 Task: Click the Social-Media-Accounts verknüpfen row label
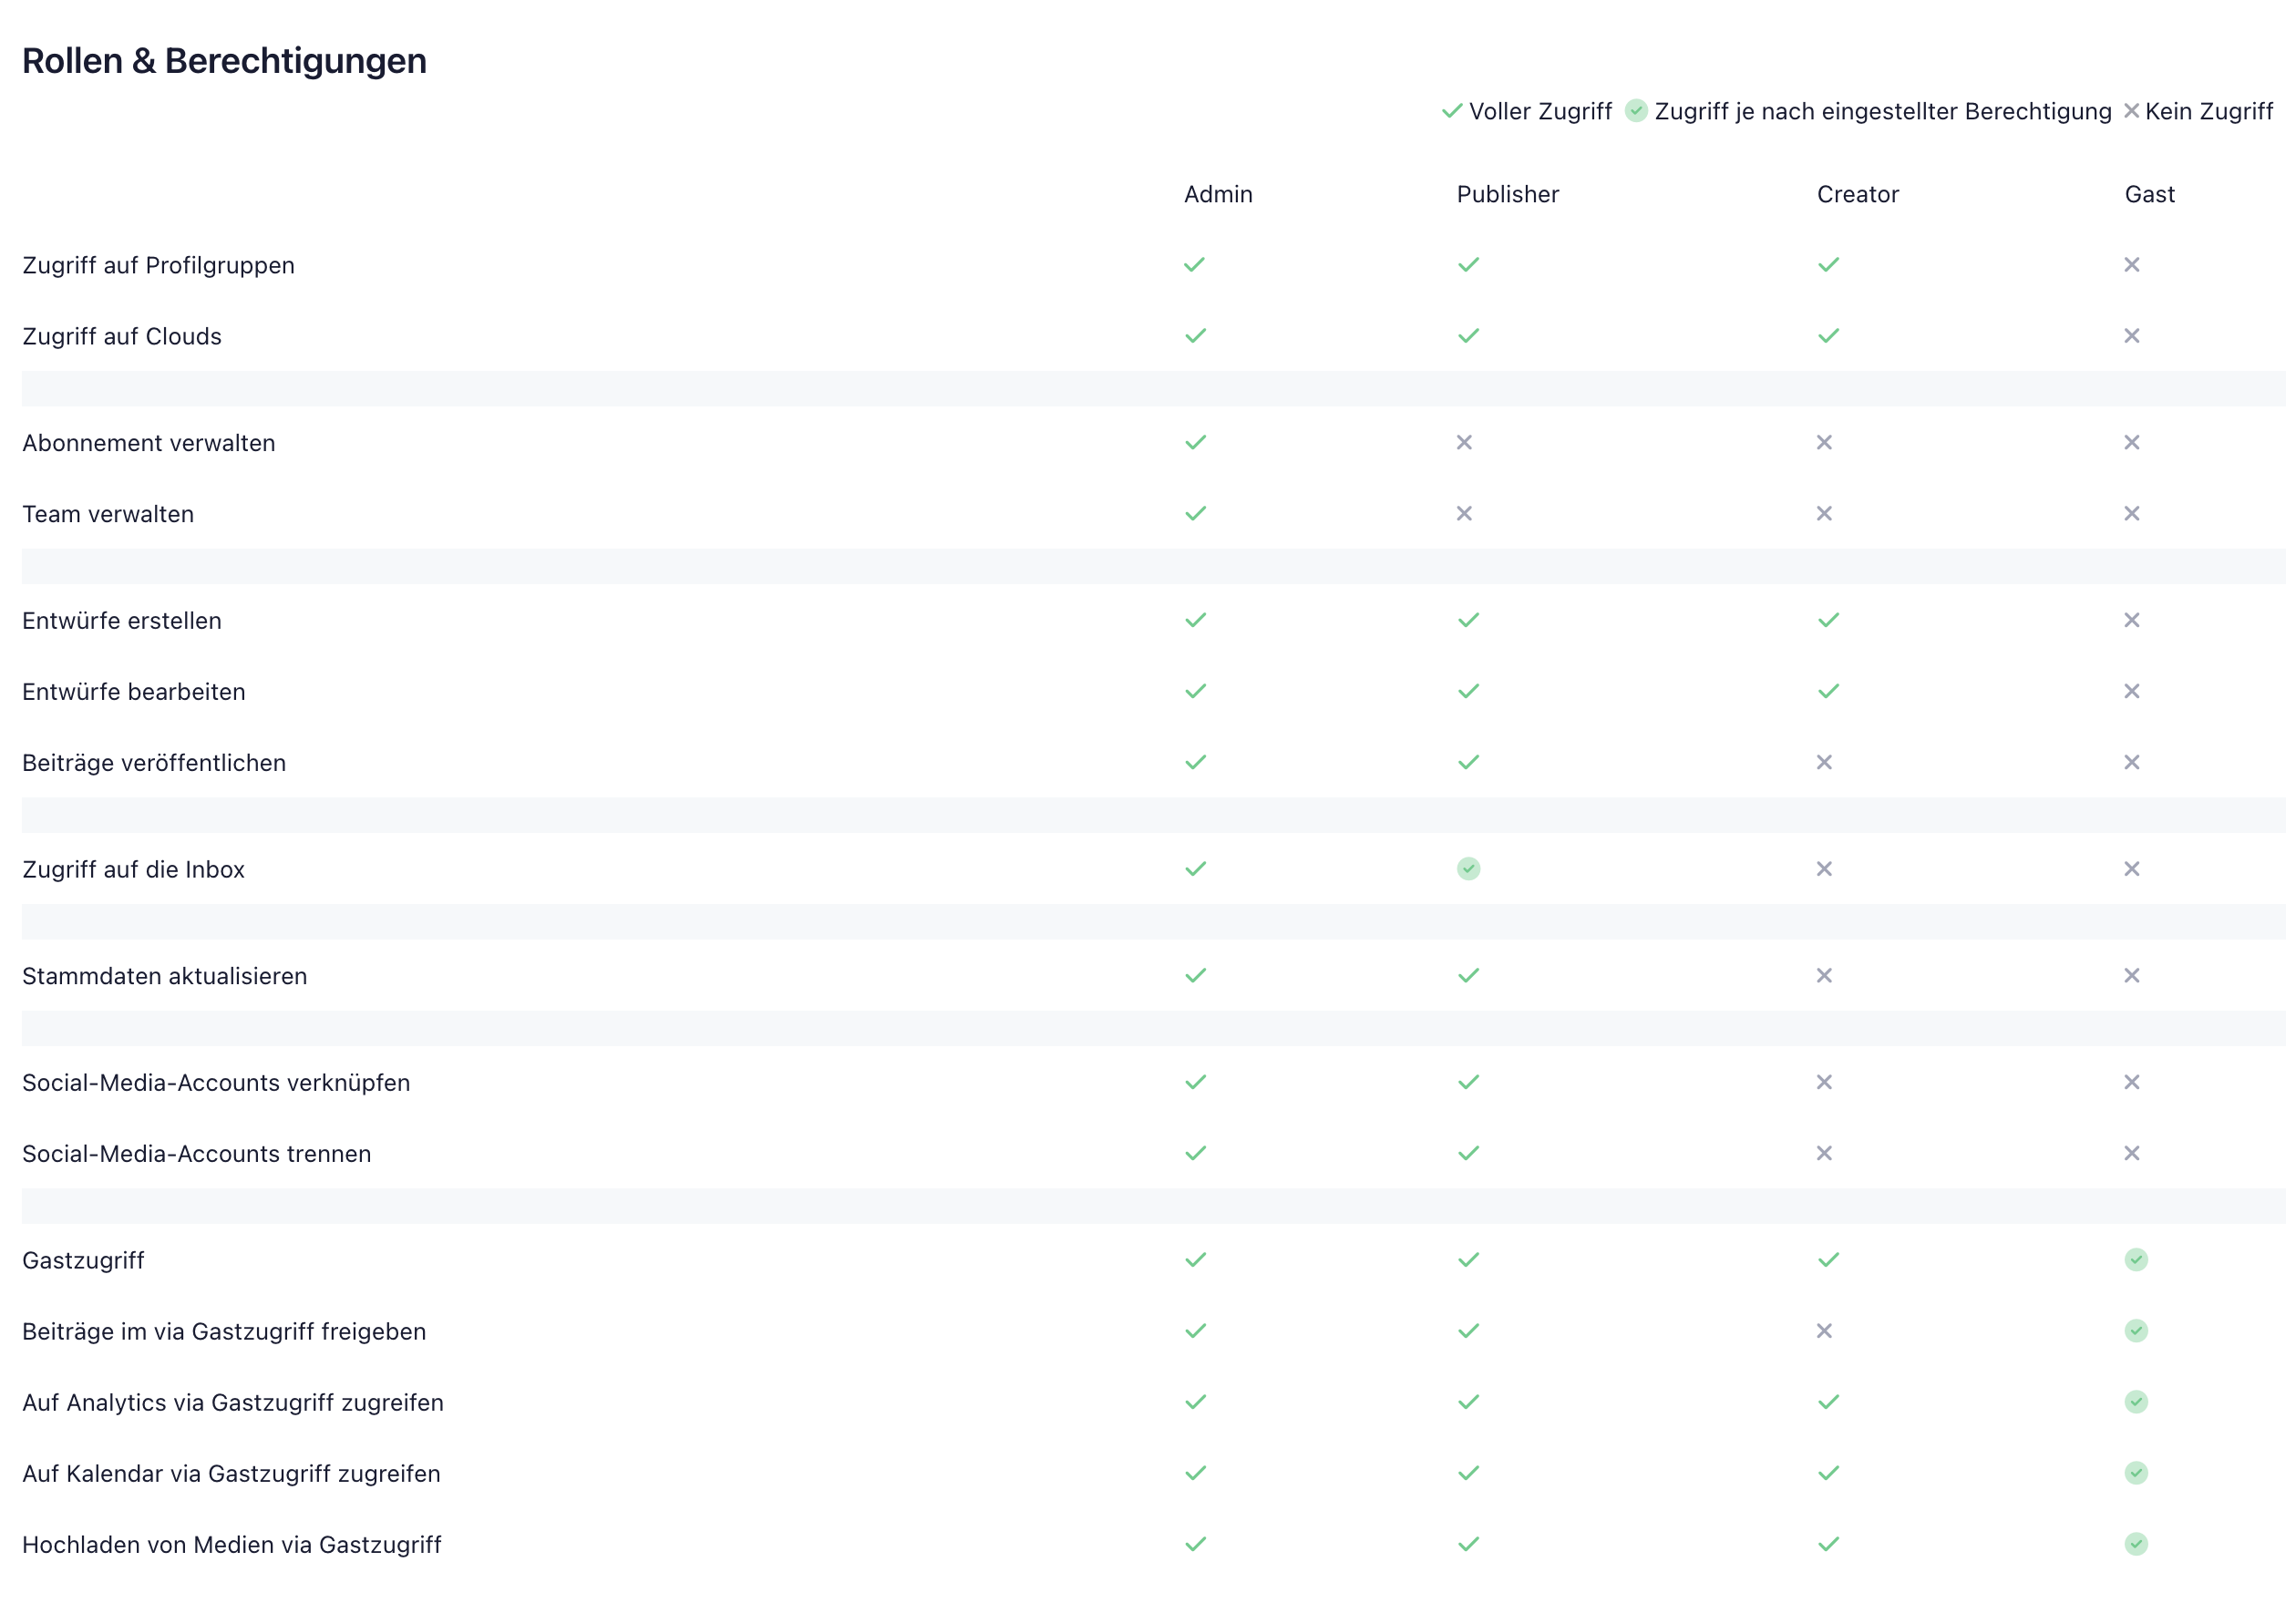(216, 1083)
